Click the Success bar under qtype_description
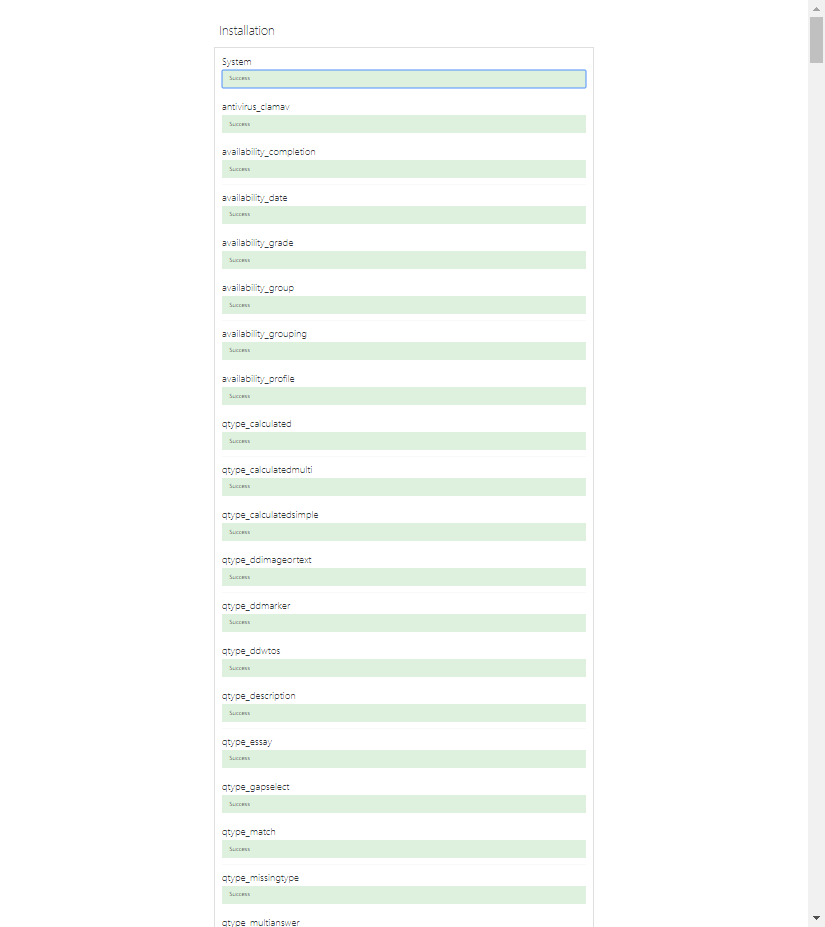This screenshot has width=825, height=927. (x=404, y=713)
